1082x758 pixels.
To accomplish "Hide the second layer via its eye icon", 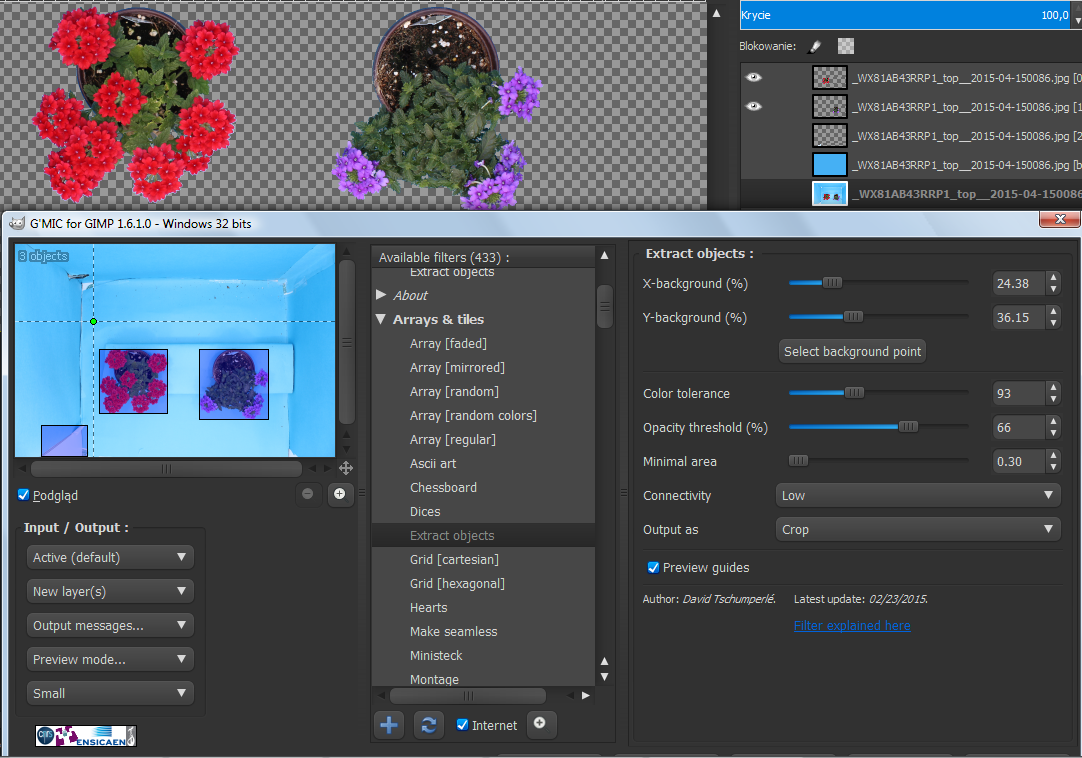I will 754,106.
